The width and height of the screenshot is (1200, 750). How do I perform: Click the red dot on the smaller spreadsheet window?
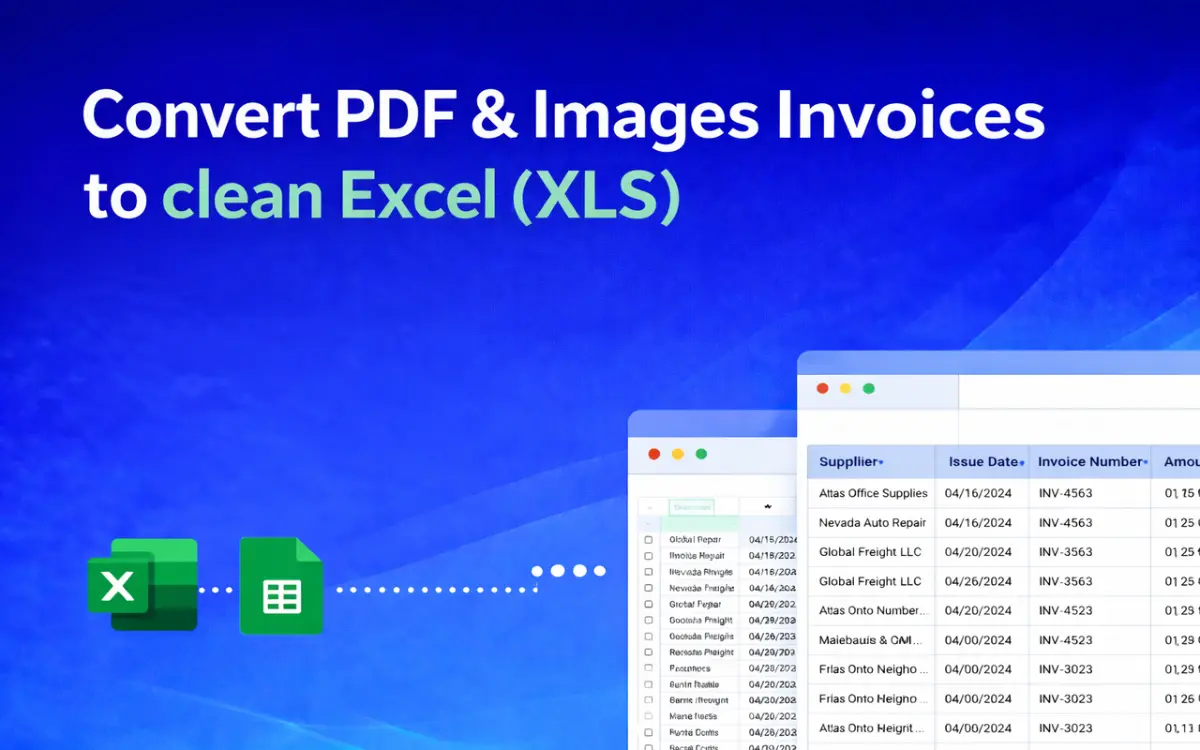coord(654,453)
